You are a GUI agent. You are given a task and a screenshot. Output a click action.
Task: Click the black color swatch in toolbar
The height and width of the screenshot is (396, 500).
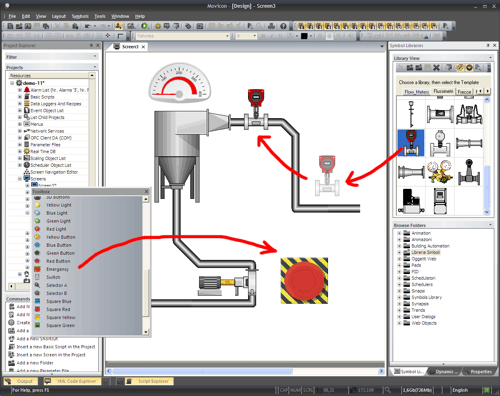tap(304, 36)
